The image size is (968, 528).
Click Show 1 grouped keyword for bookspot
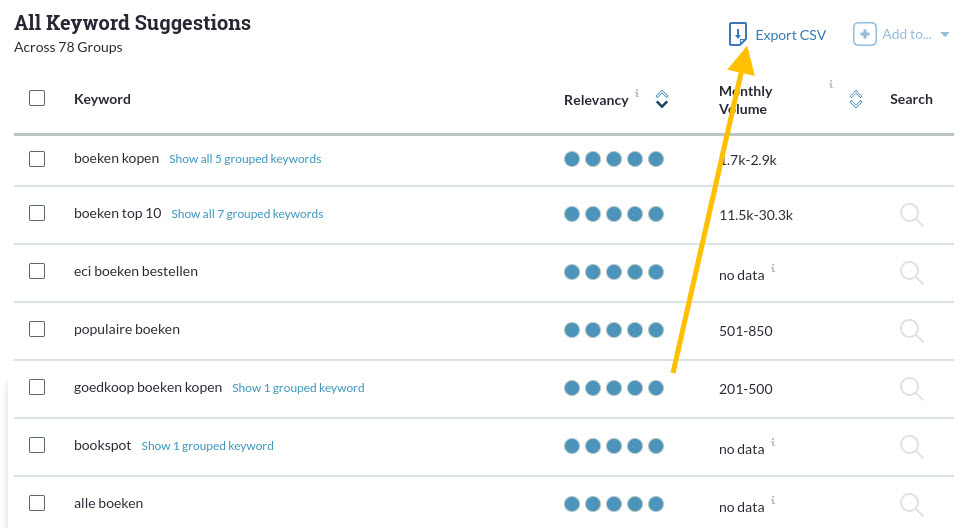click(x=207, y=446)
